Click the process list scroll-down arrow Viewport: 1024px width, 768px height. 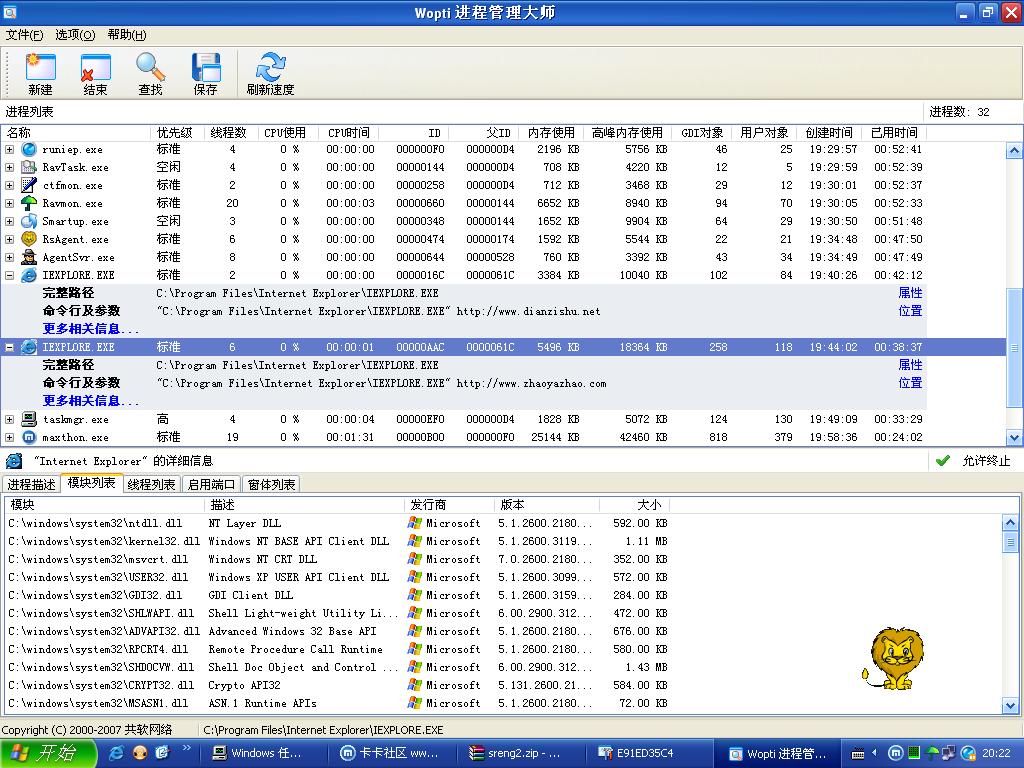tap(1014, 438)
